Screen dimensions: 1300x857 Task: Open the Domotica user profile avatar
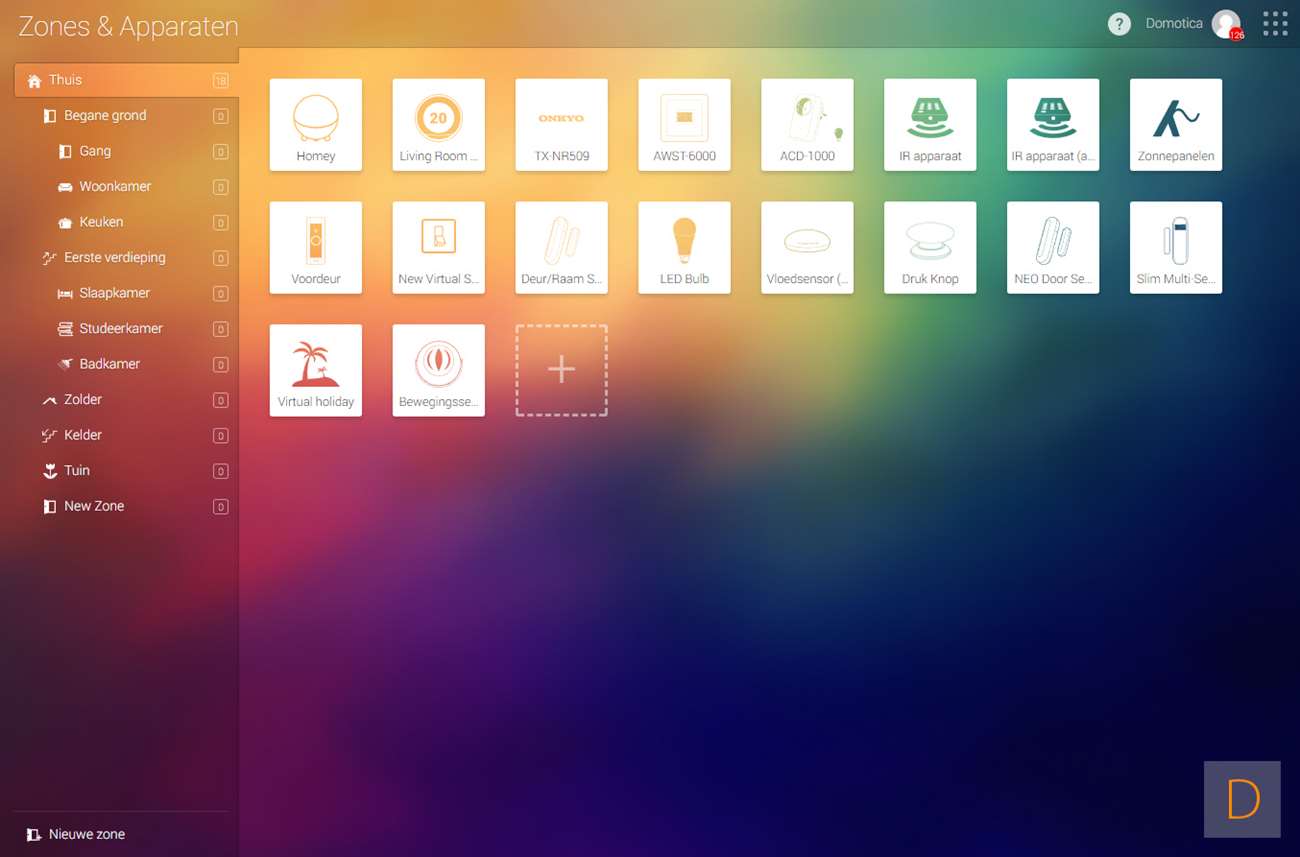(1226, 24)
